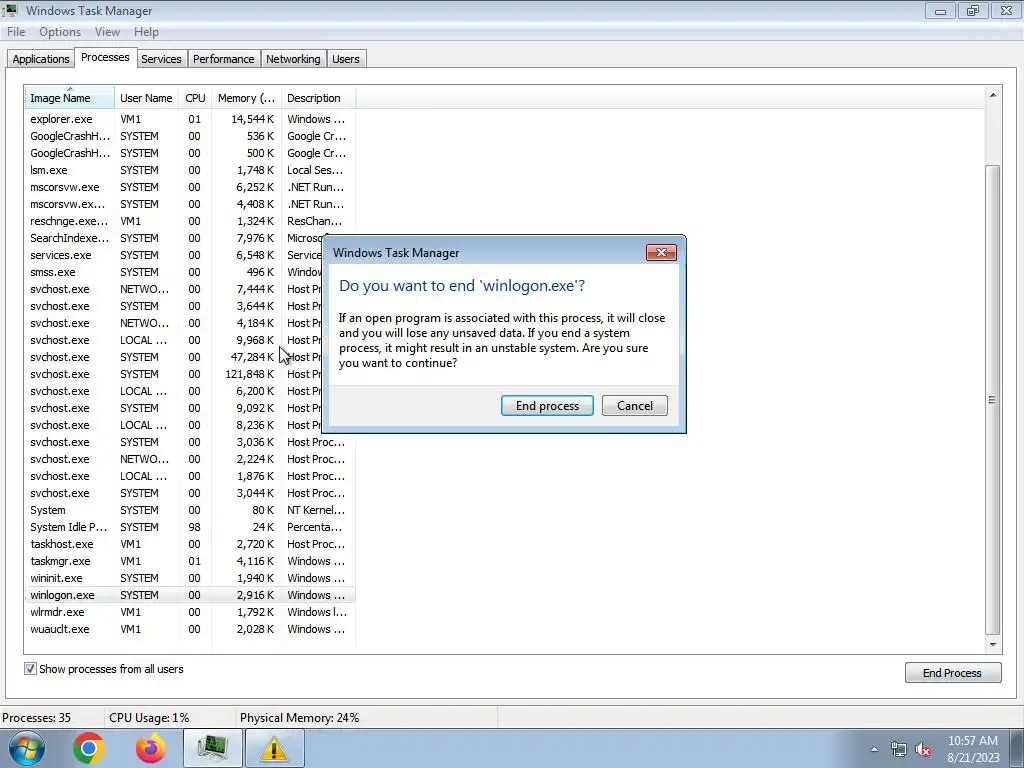Sort by Image Name column header
The image size is (1024, 768).
coord(70,98)
